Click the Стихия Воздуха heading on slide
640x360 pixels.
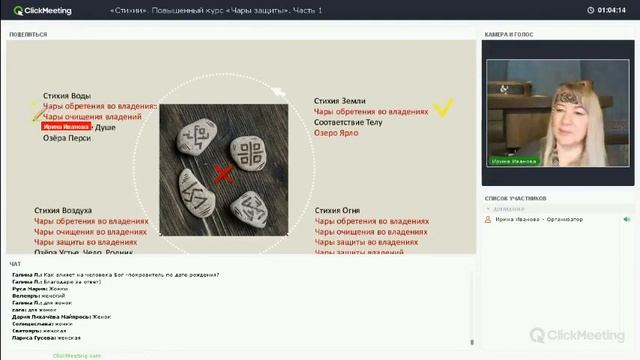63,211
